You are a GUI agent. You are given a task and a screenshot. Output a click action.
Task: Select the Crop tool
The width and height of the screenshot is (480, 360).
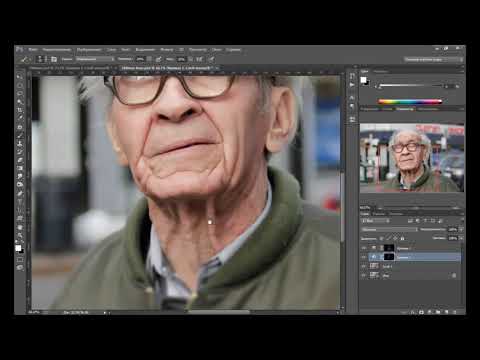(20, 110)
